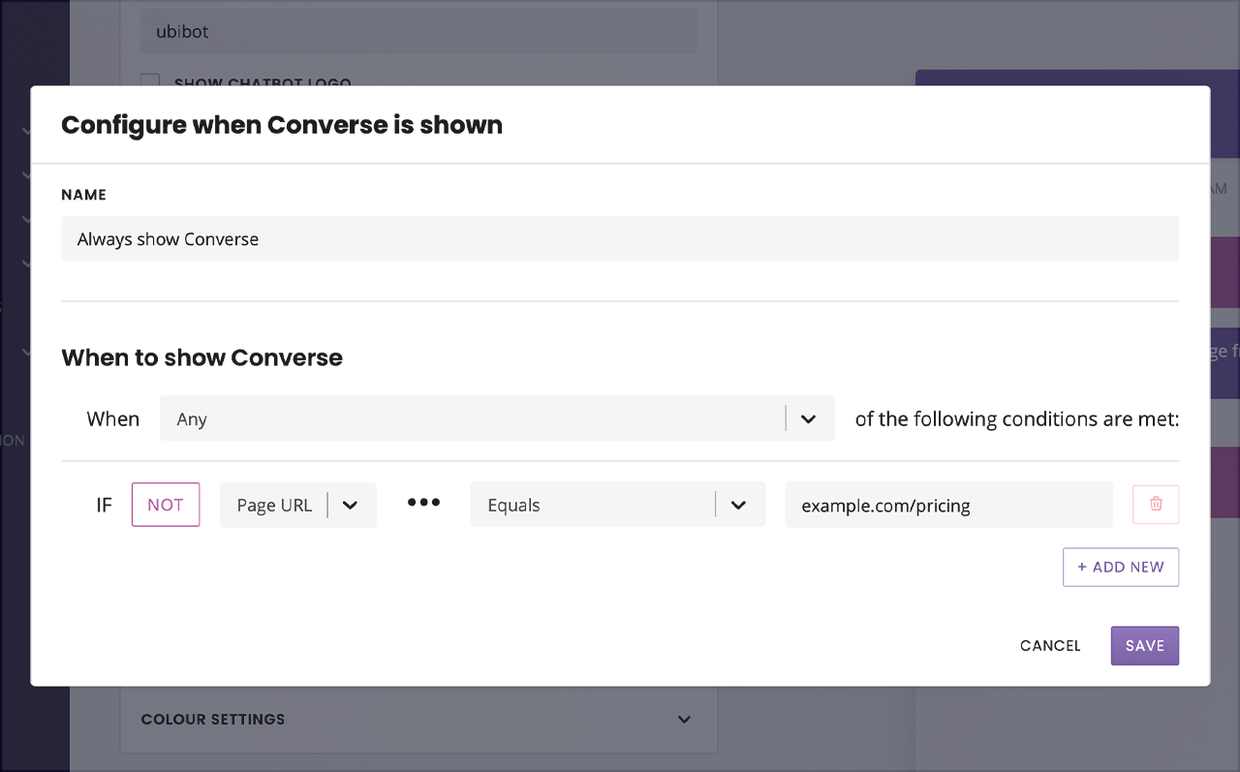
Task: Expand the Colour Settings section behind the dialog
Action: (418, 719)
